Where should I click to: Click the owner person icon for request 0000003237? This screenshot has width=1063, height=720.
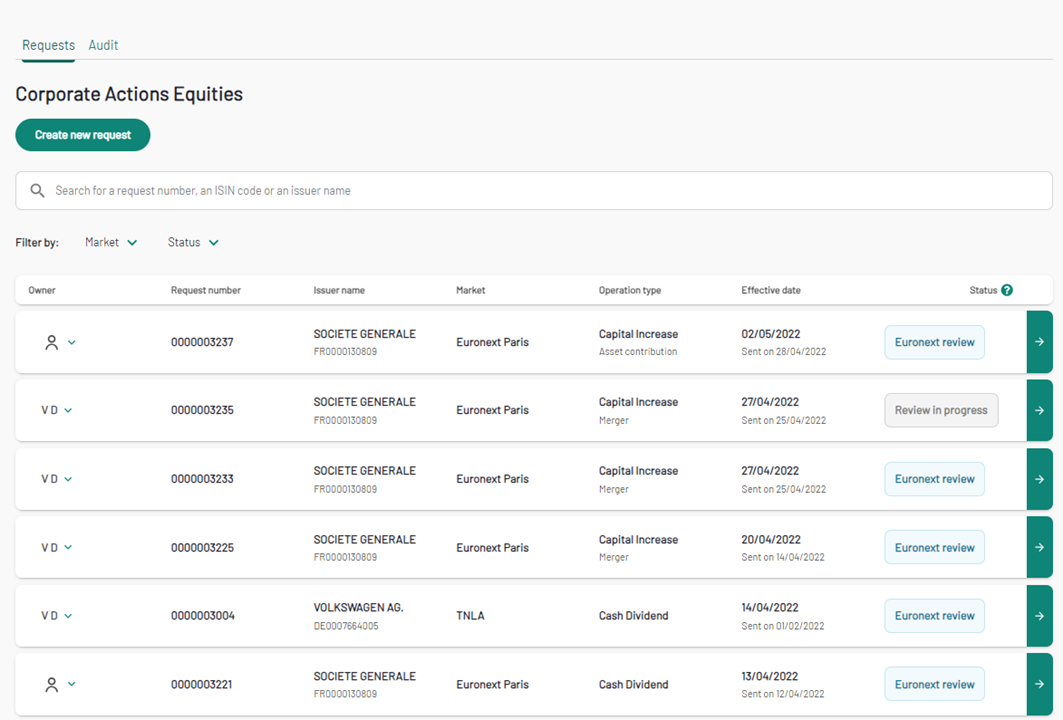point(52,342)
